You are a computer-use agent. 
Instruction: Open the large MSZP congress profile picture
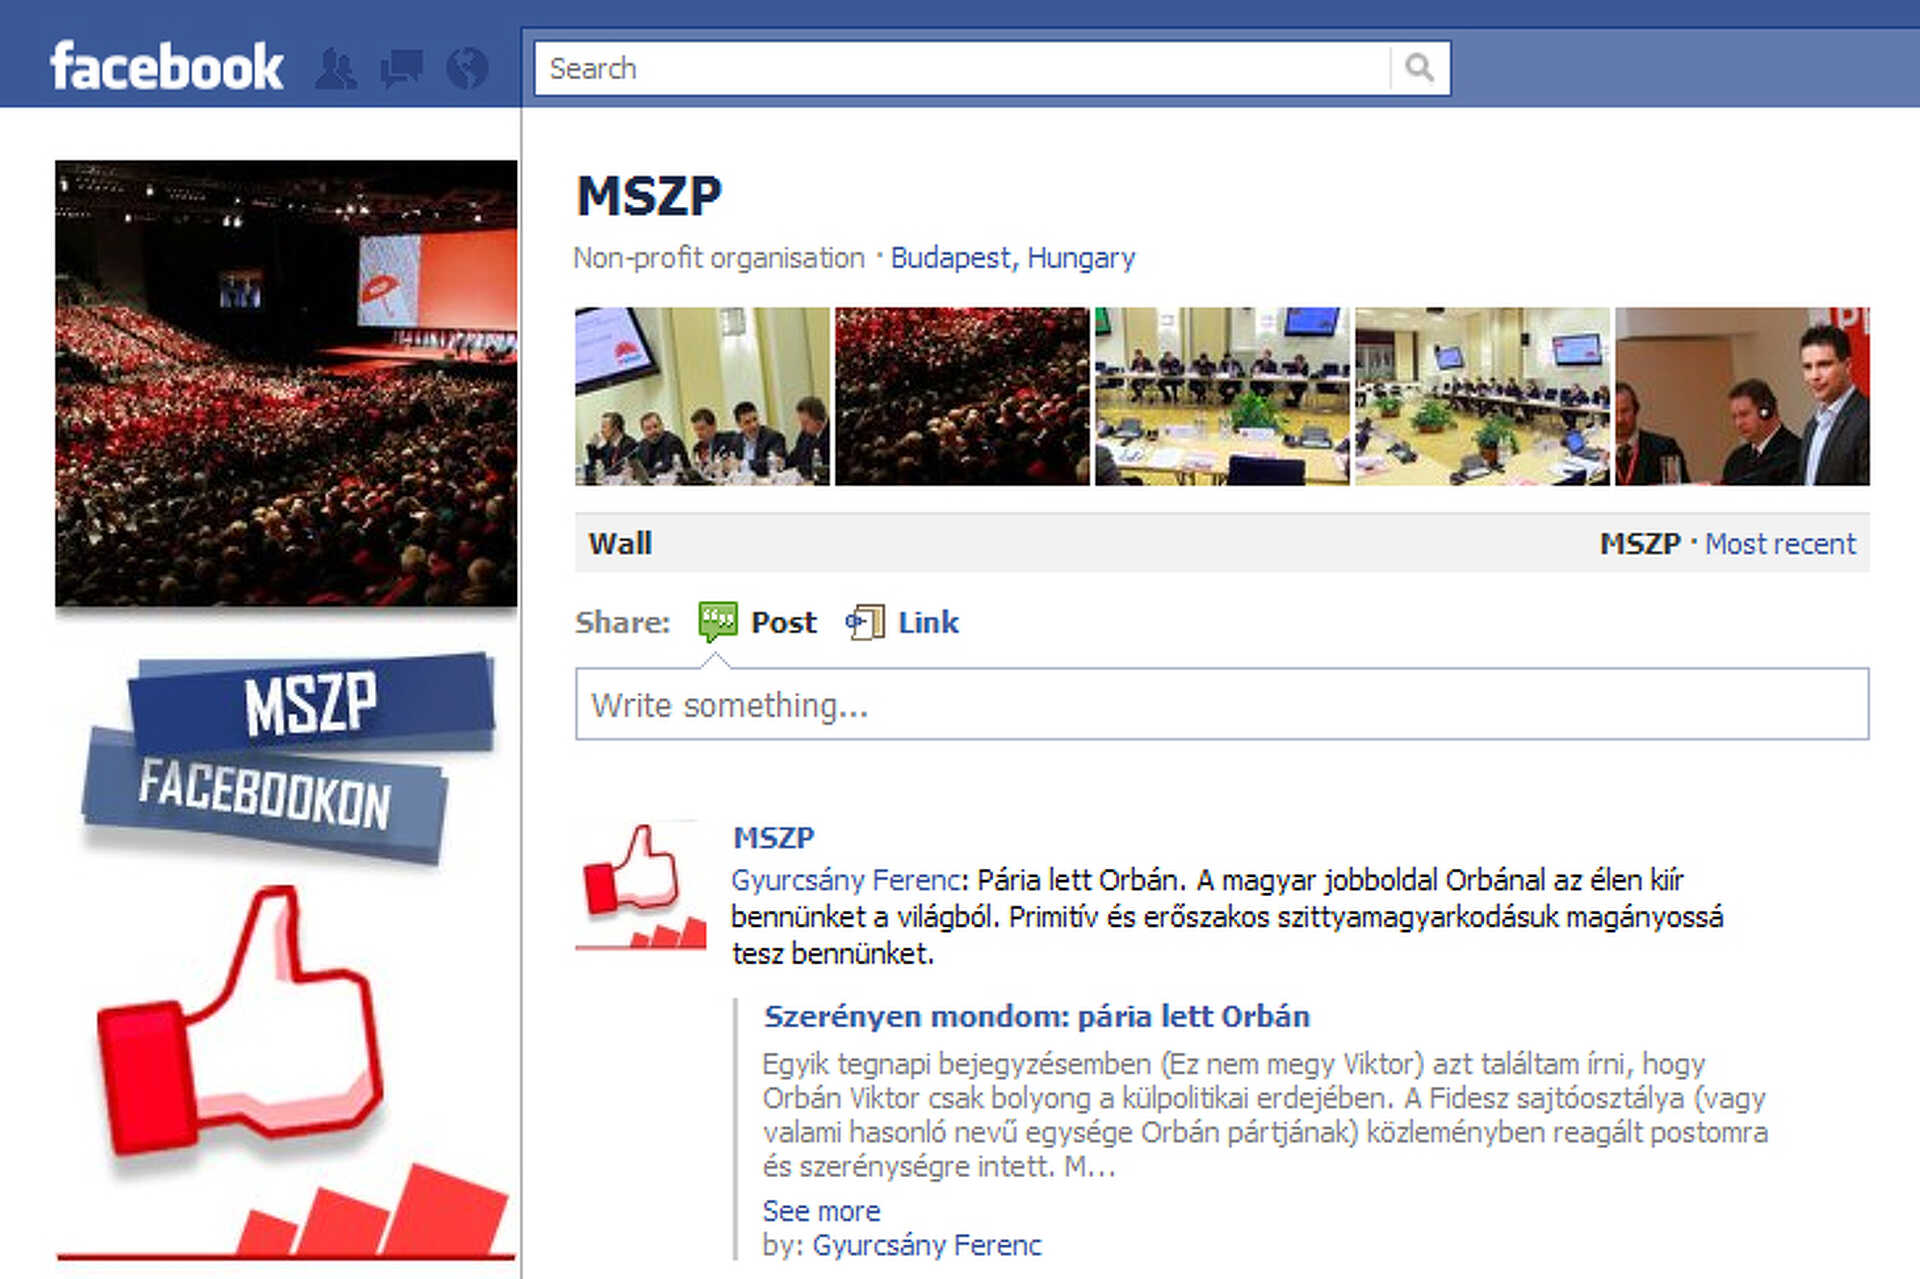coord(286,384)
